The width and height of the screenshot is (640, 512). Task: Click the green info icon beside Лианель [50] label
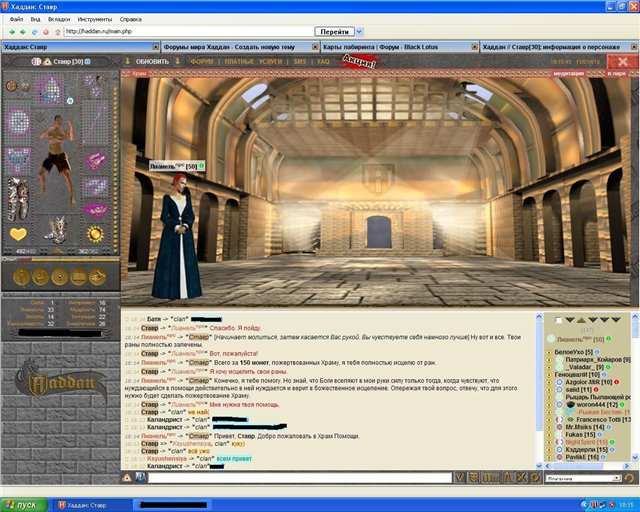point(201,166)
